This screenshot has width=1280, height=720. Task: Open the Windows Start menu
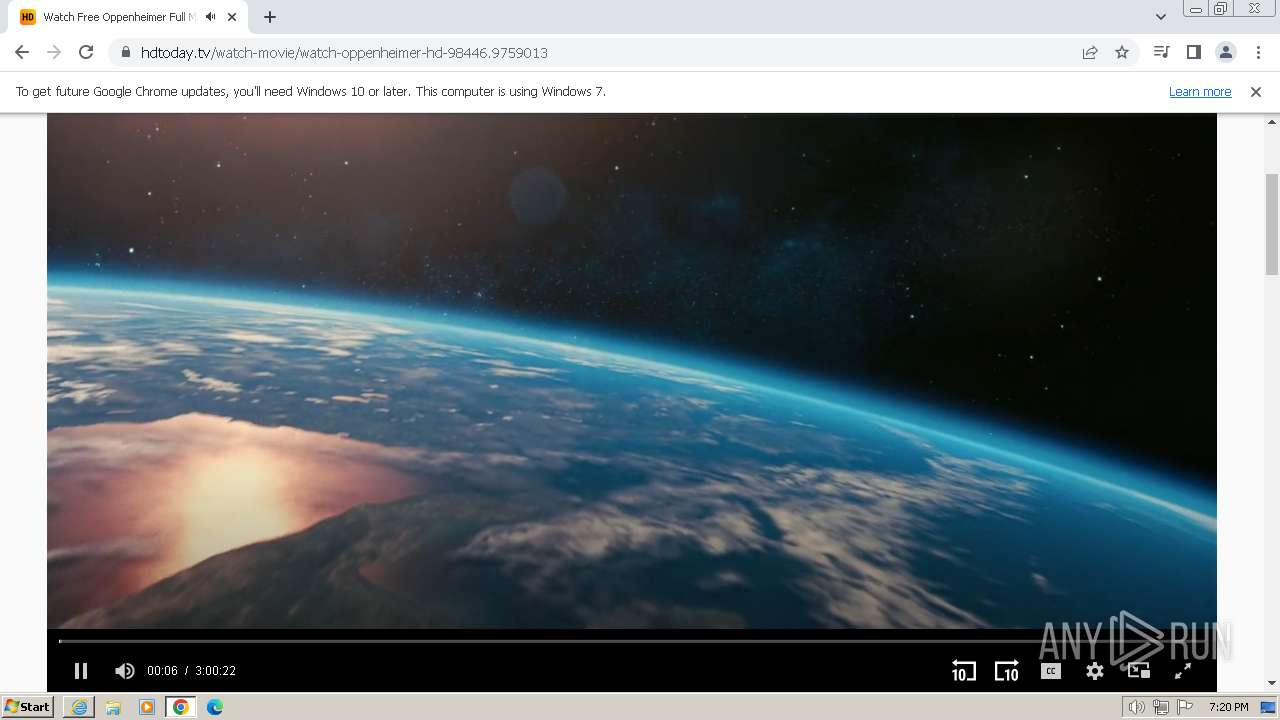coord(27,706)
